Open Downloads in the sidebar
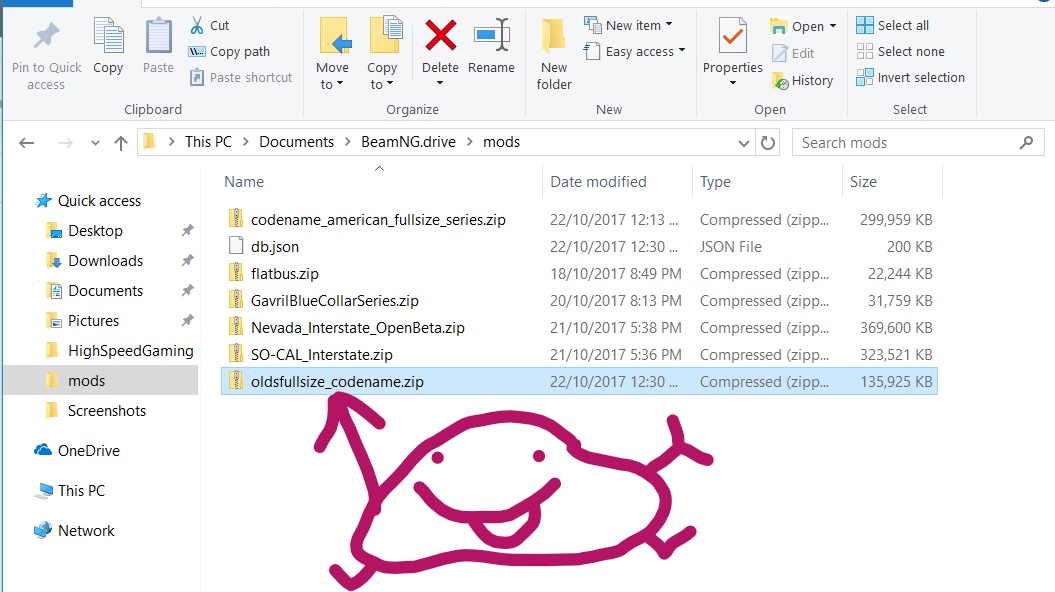 click(95, 261)
